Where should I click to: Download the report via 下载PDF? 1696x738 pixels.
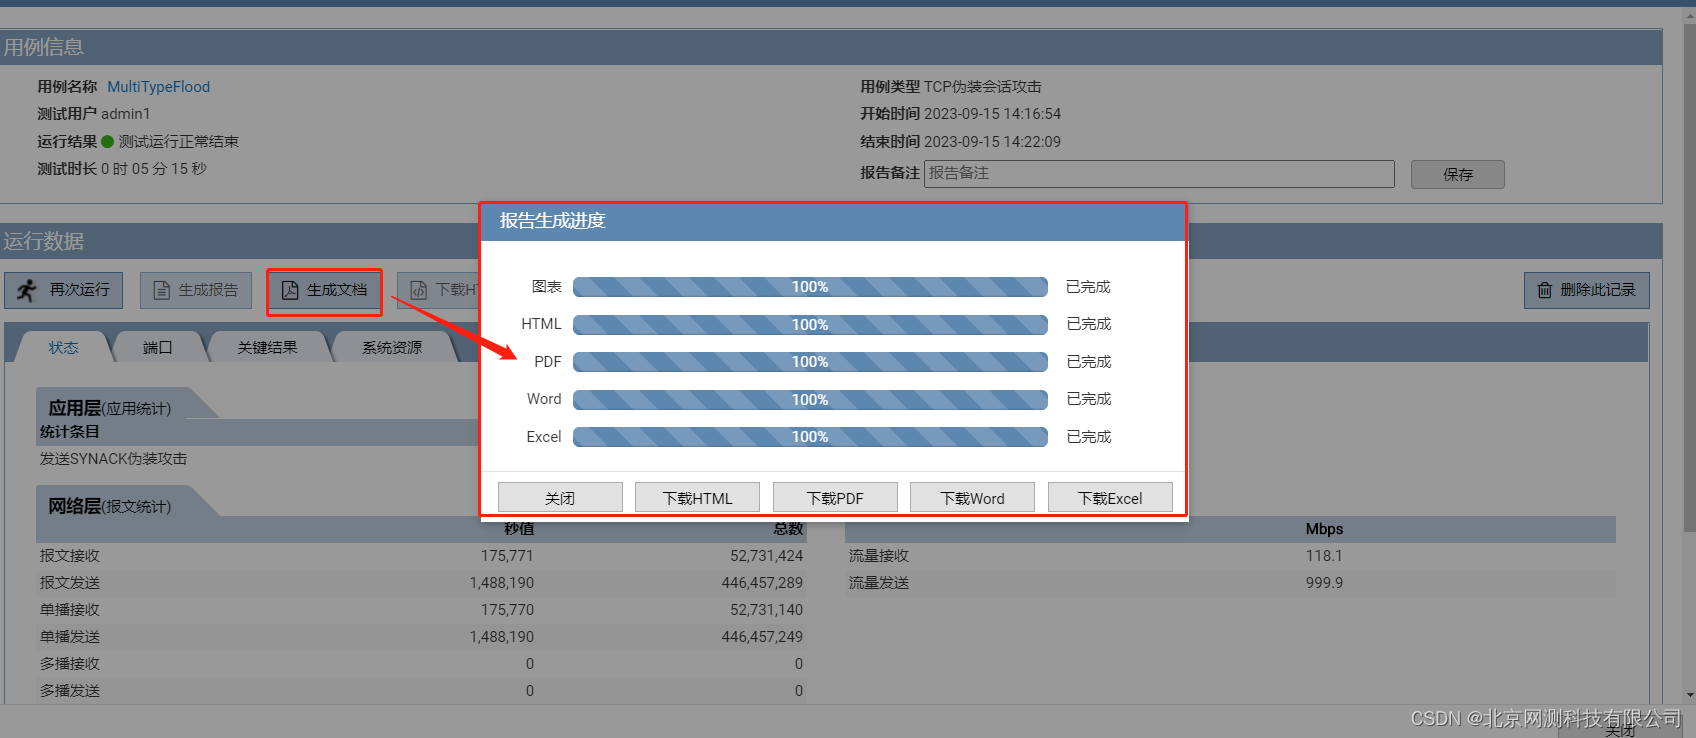tap(835, 498)
